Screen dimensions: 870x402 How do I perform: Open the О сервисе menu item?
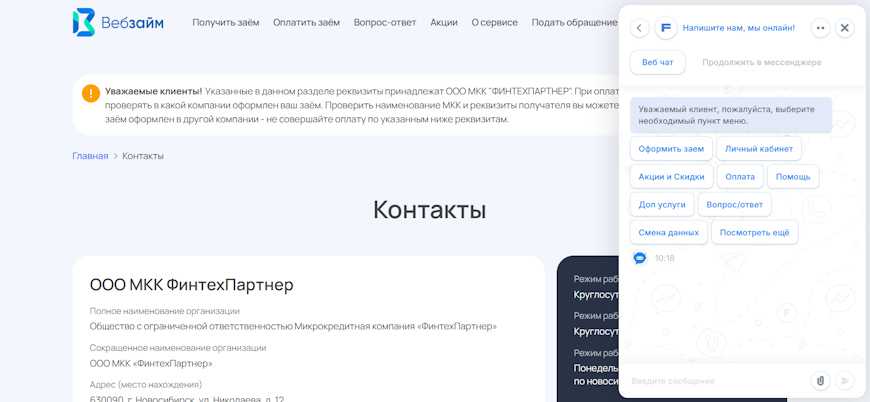494,23
